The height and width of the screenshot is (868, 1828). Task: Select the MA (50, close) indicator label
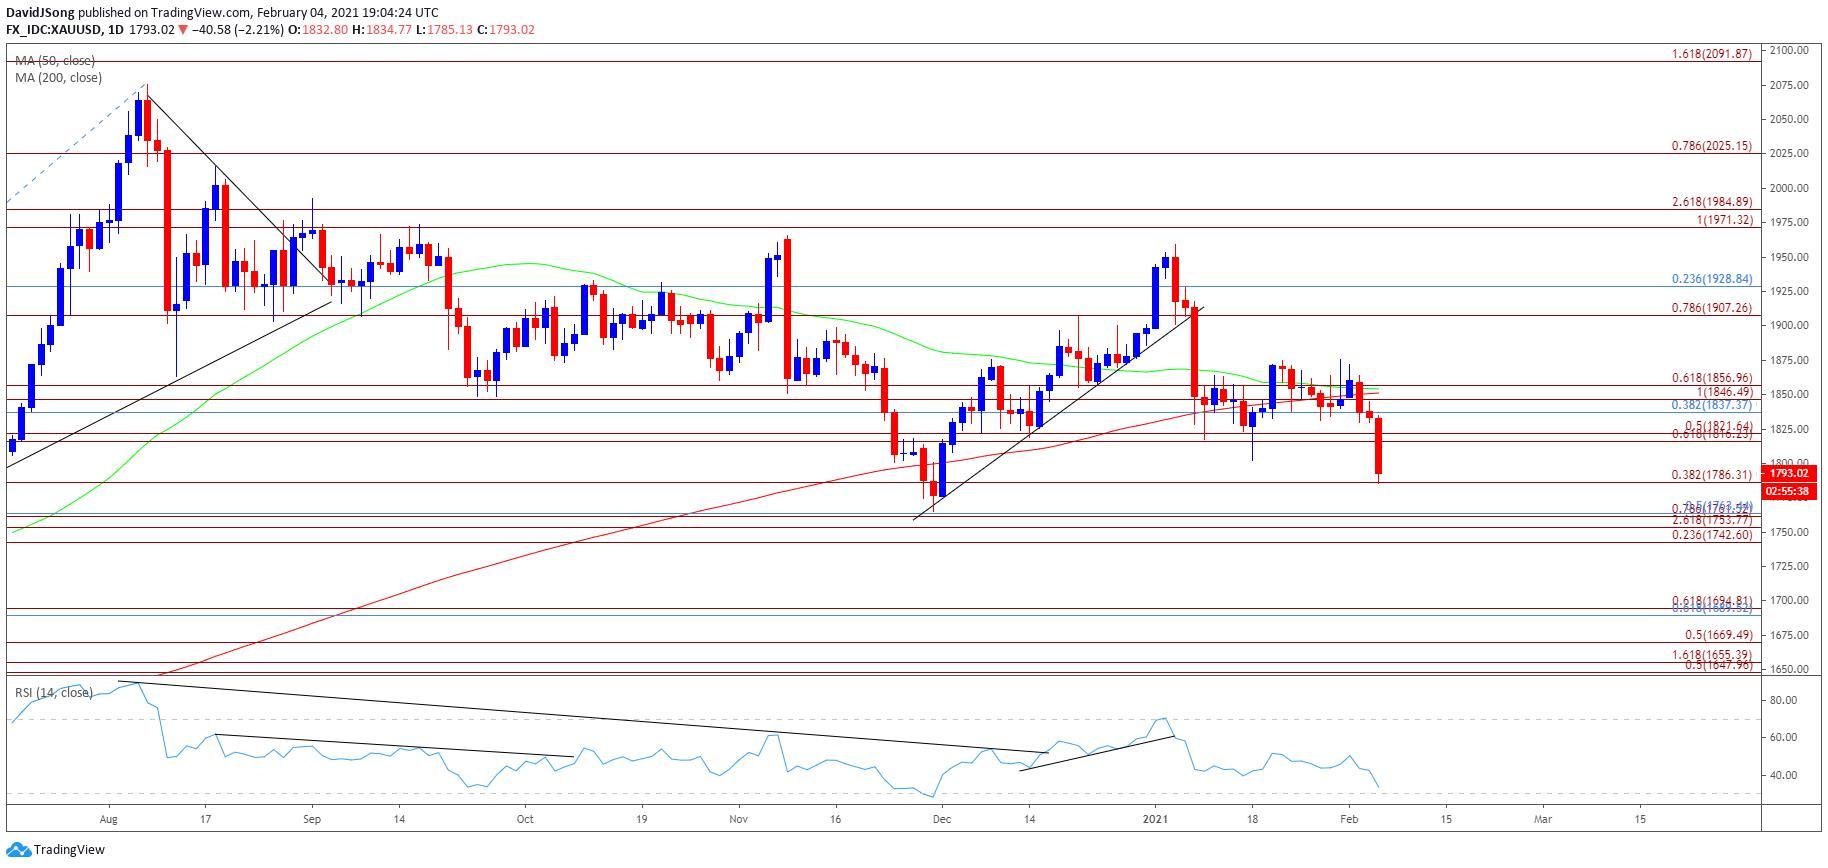tap(55, 61)
